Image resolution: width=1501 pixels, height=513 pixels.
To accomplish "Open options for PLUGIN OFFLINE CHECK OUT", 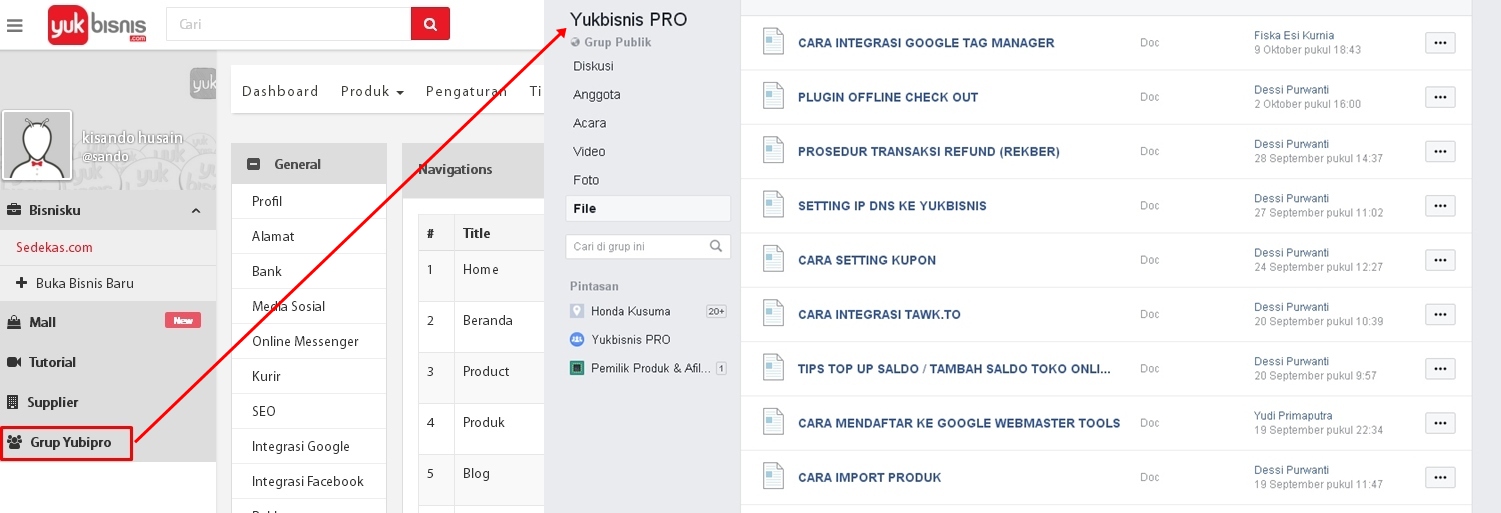I will tap(1440, 97).
